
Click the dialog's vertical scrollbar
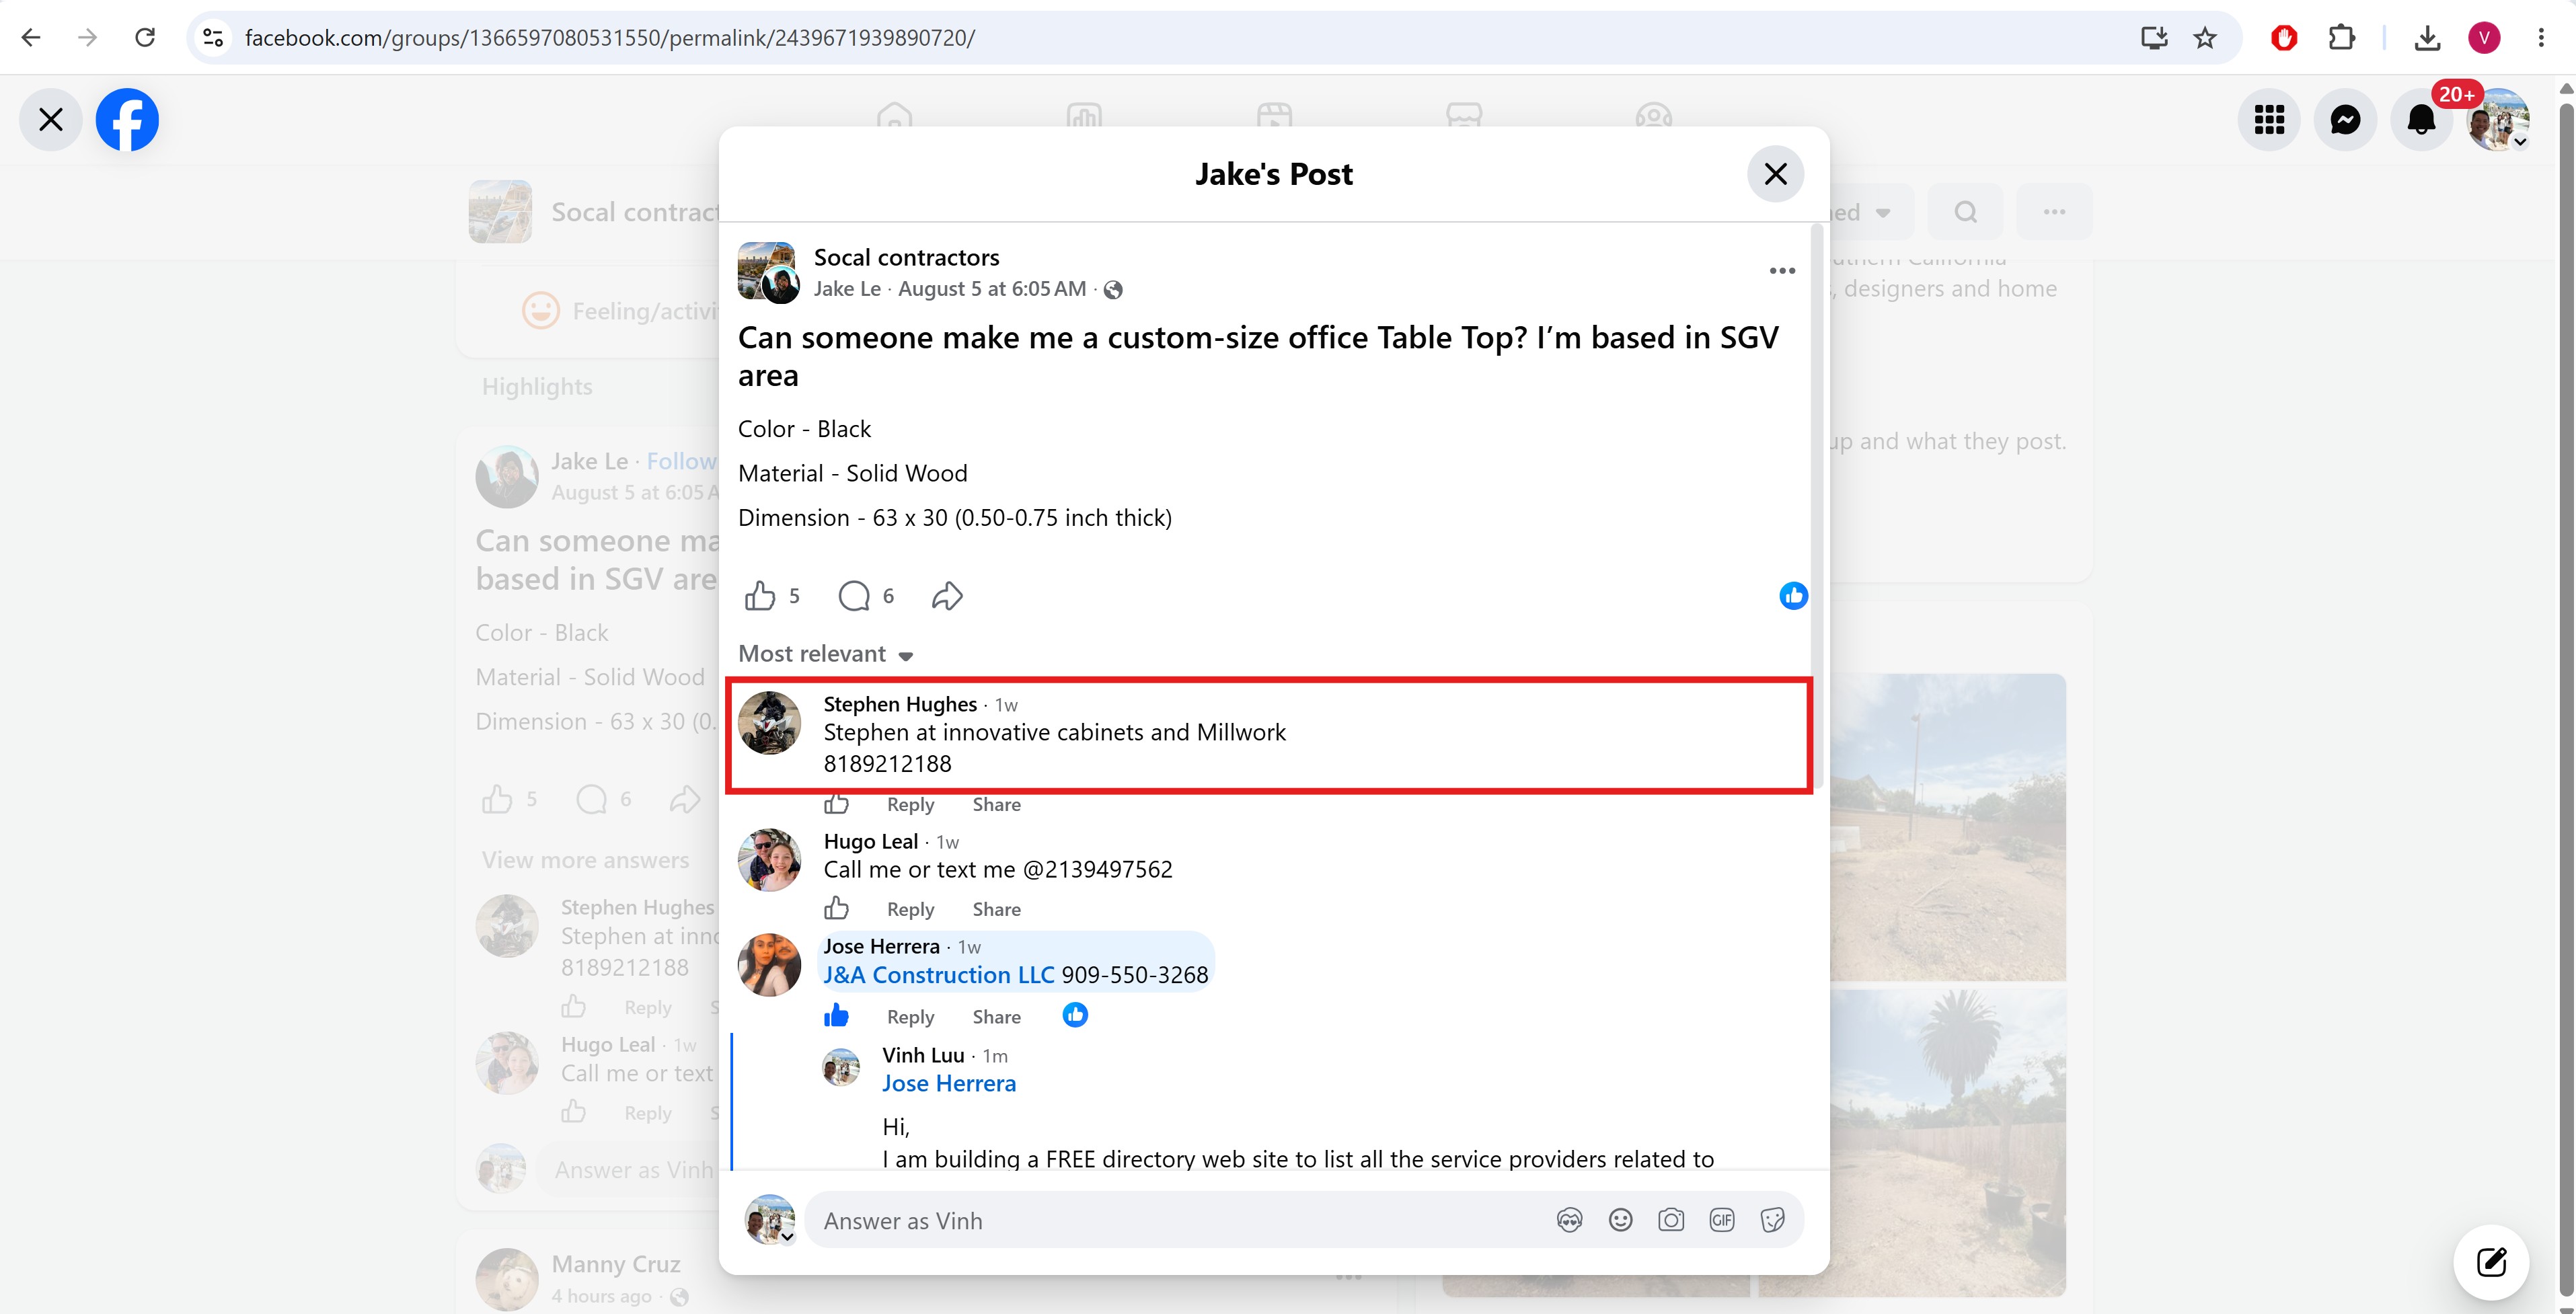pos(1817,505)
